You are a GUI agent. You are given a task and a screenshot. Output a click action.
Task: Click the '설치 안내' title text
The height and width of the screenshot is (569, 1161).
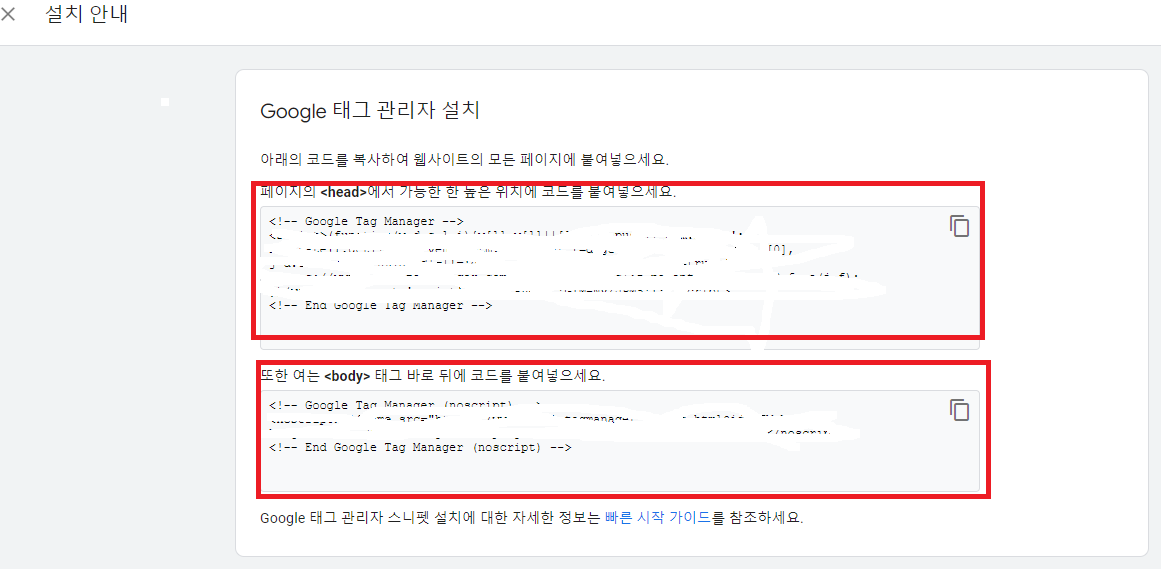click(87, 15)
